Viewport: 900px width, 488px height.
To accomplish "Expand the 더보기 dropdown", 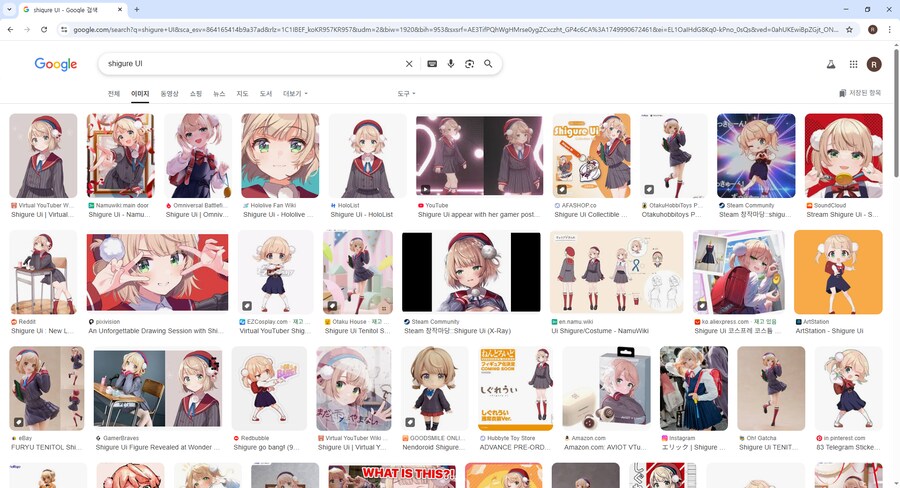I will click(x=295, y=94).
